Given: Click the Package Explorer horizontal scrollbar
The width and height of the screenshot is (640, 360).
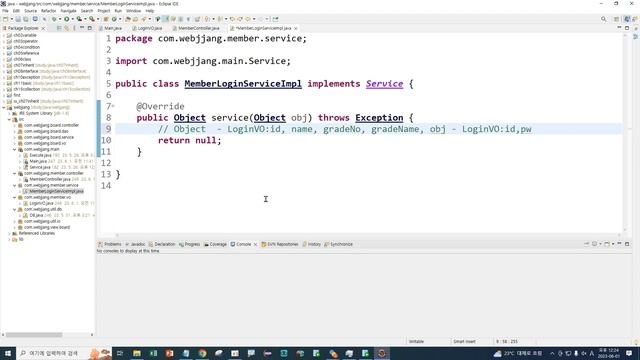Looking at the screenshot, I should coord(33,335).
